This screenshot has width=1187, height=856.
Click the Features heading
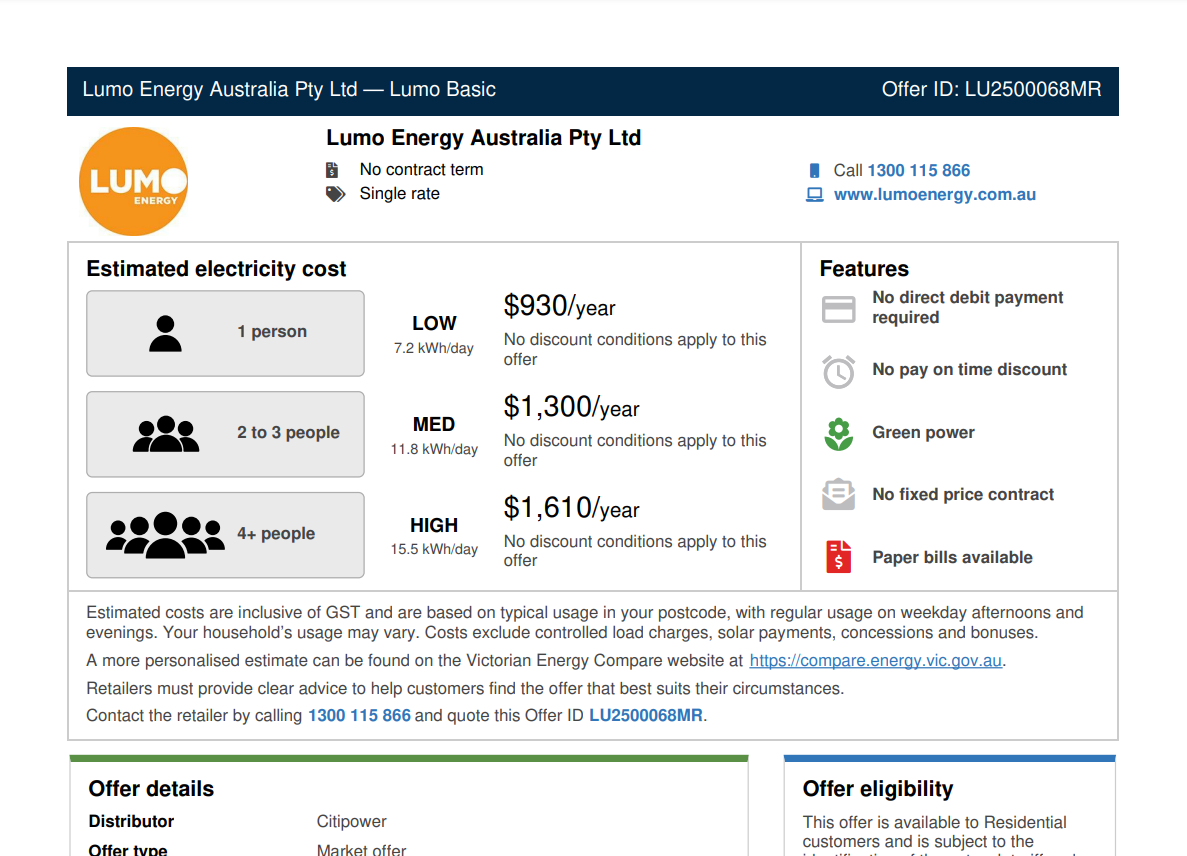[864, 269]
